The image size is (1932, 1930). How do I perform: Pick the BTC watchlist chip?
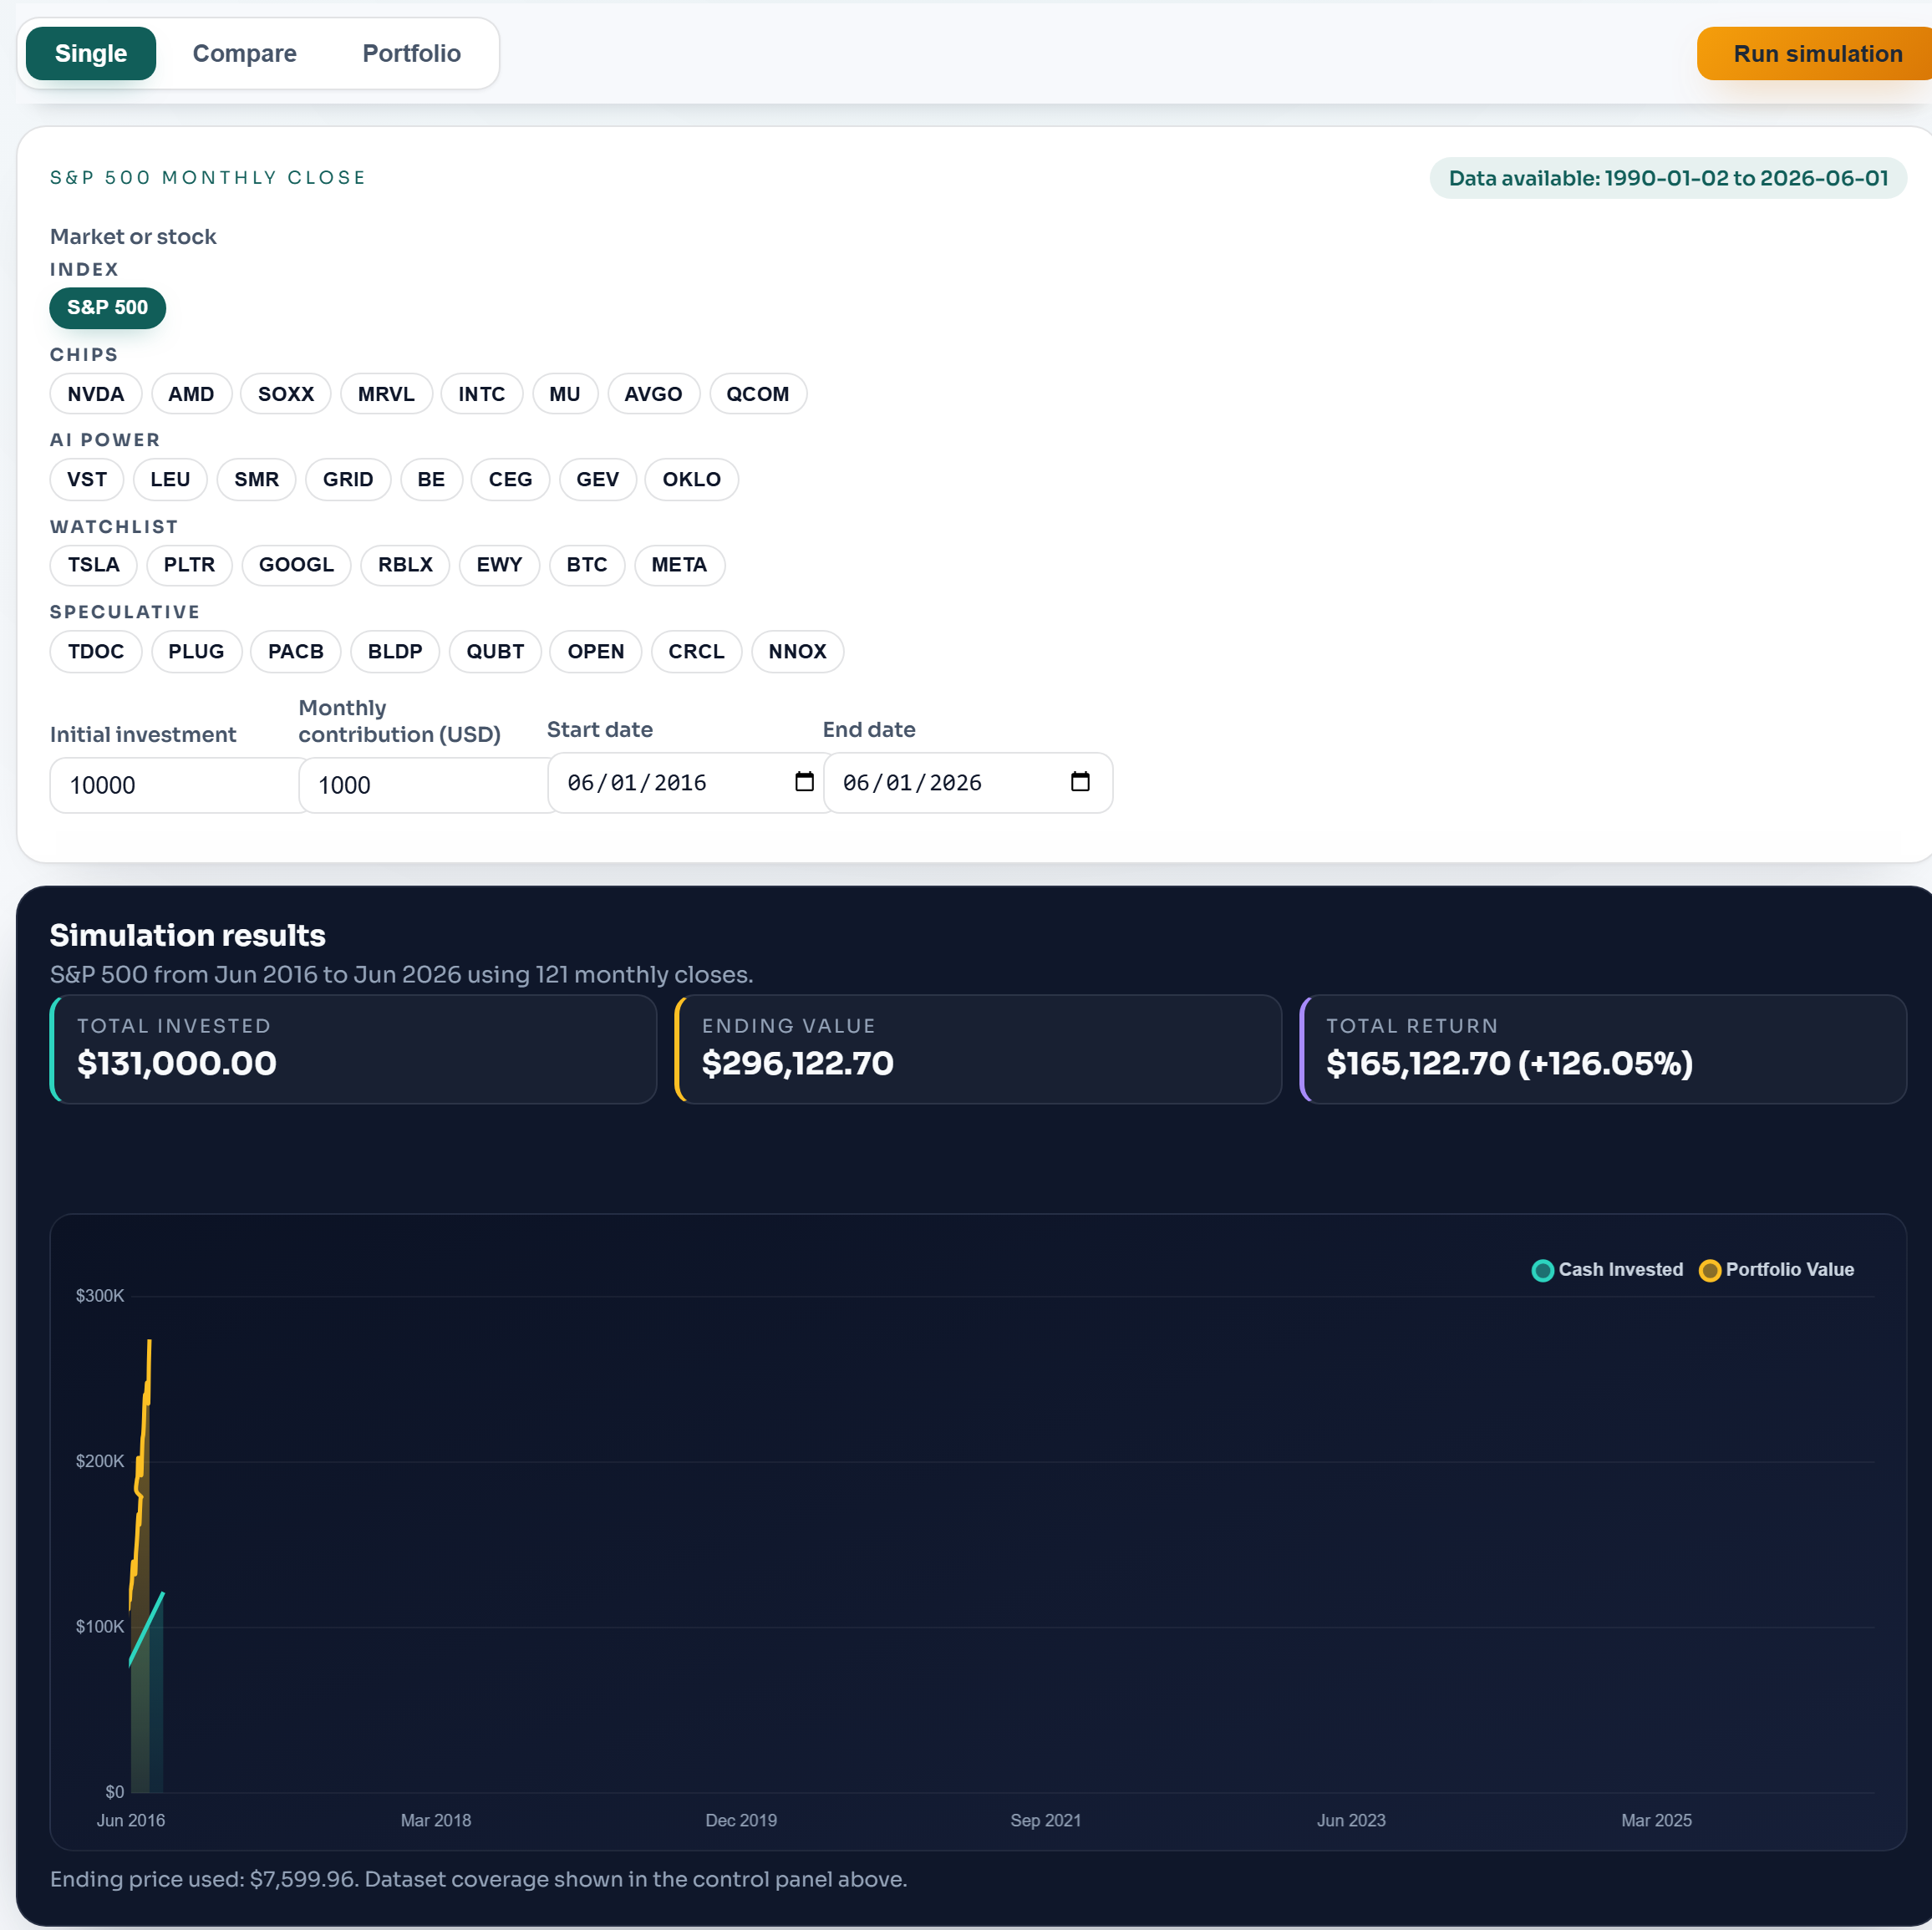[x=587, y=565]
